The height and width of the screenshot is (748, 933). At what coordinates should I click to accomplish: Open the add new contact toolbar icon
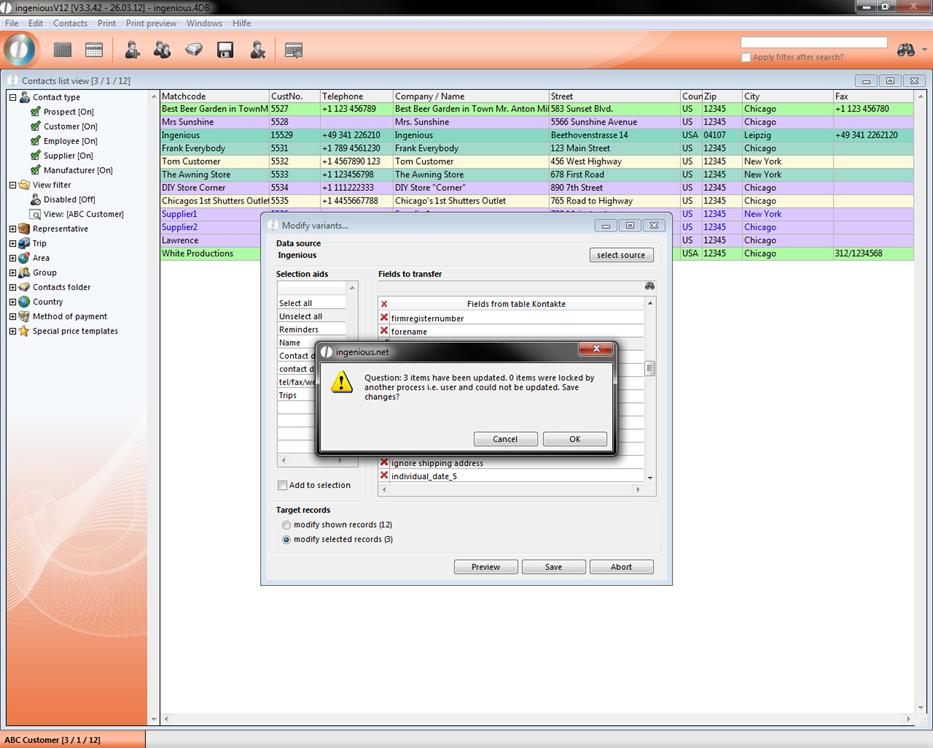[x=132, y=50]
